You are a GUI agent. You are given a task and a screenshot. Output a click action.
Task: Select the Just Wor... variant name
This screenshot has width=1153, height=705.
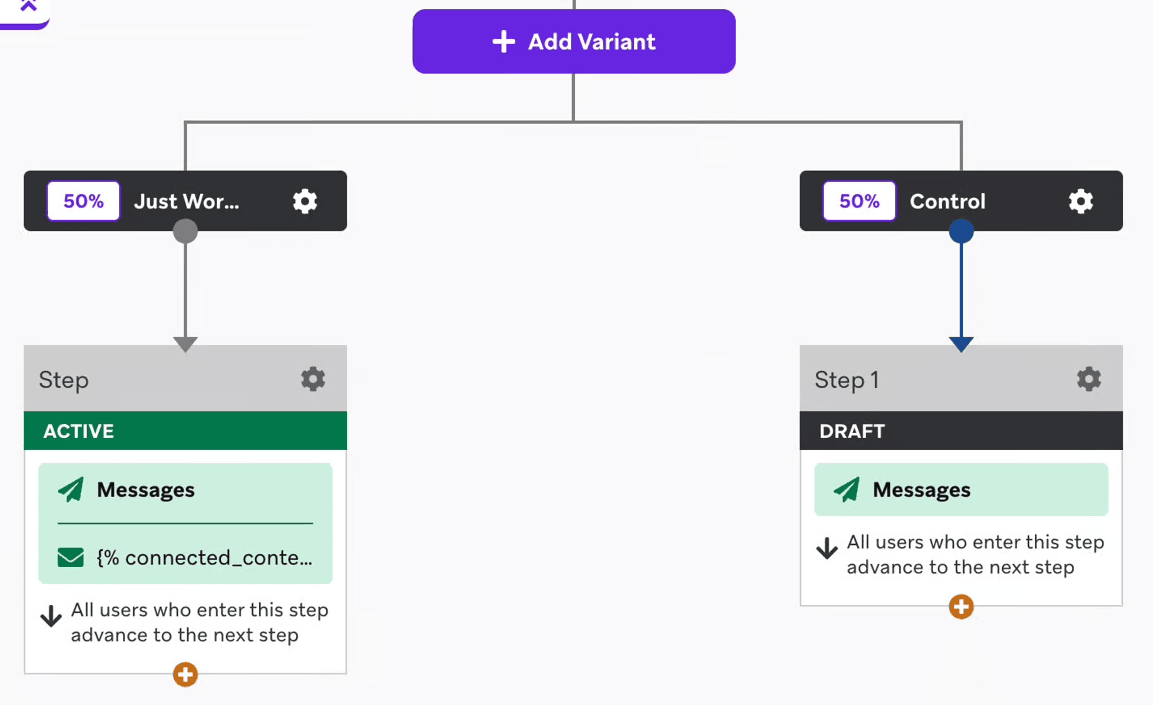coord(187,201)
